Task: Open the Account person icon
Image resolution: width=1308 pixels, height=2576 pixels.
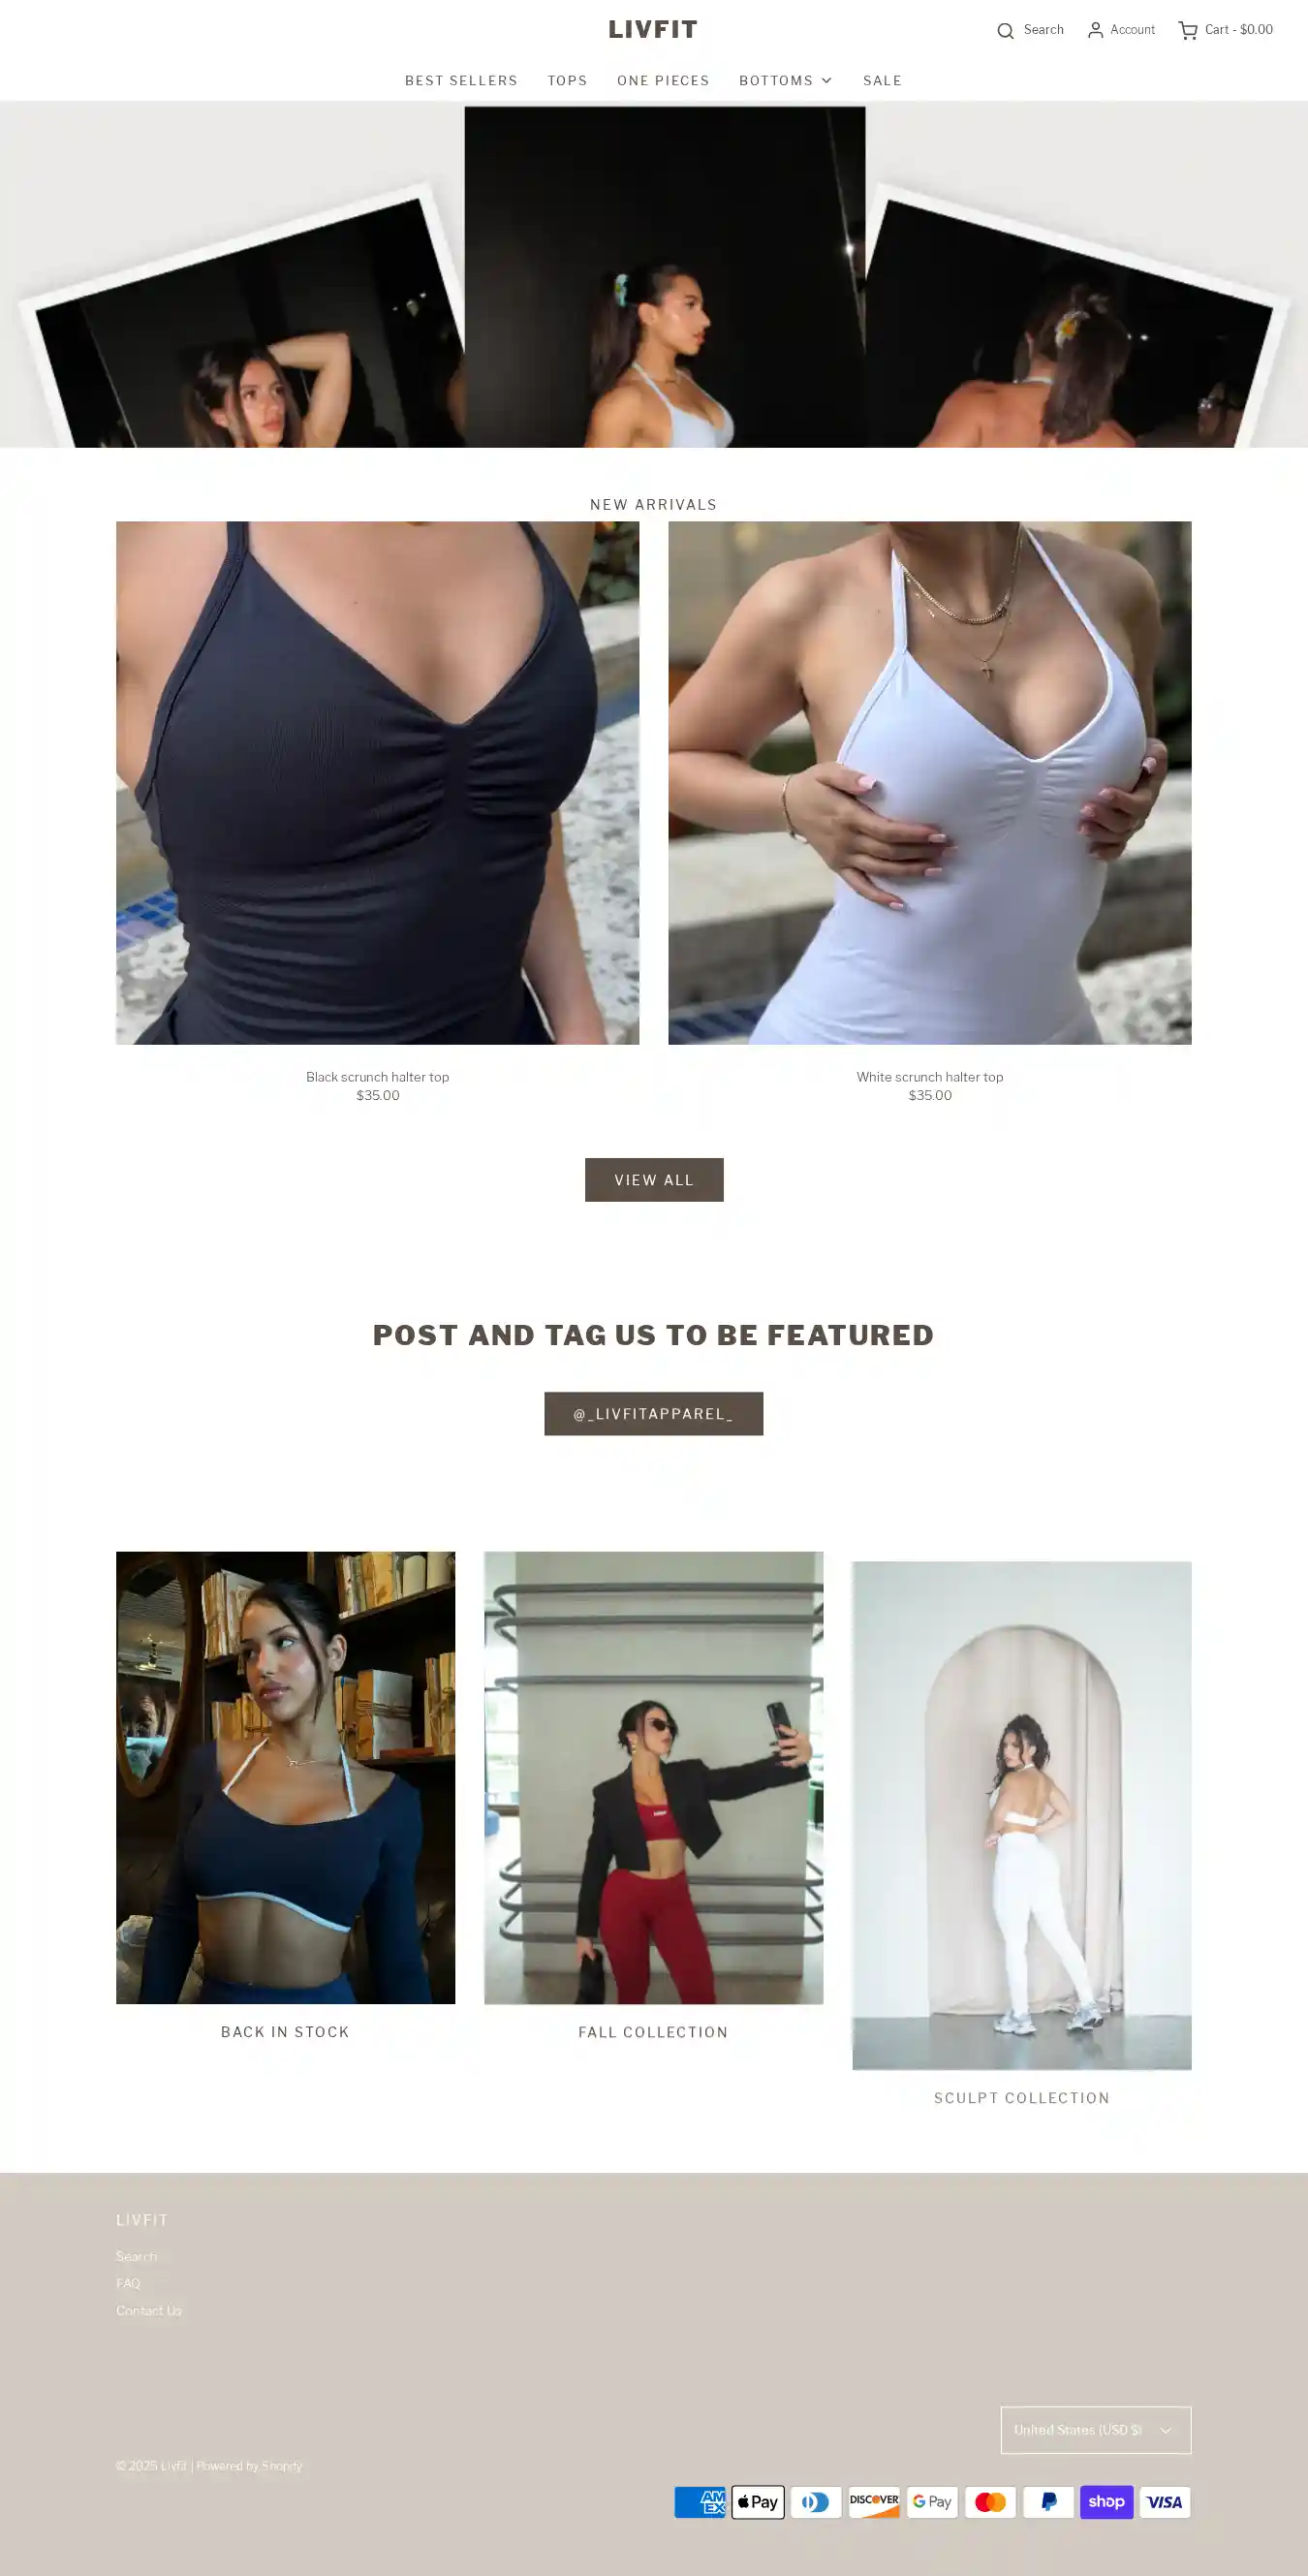Action: coord(1095,30)
